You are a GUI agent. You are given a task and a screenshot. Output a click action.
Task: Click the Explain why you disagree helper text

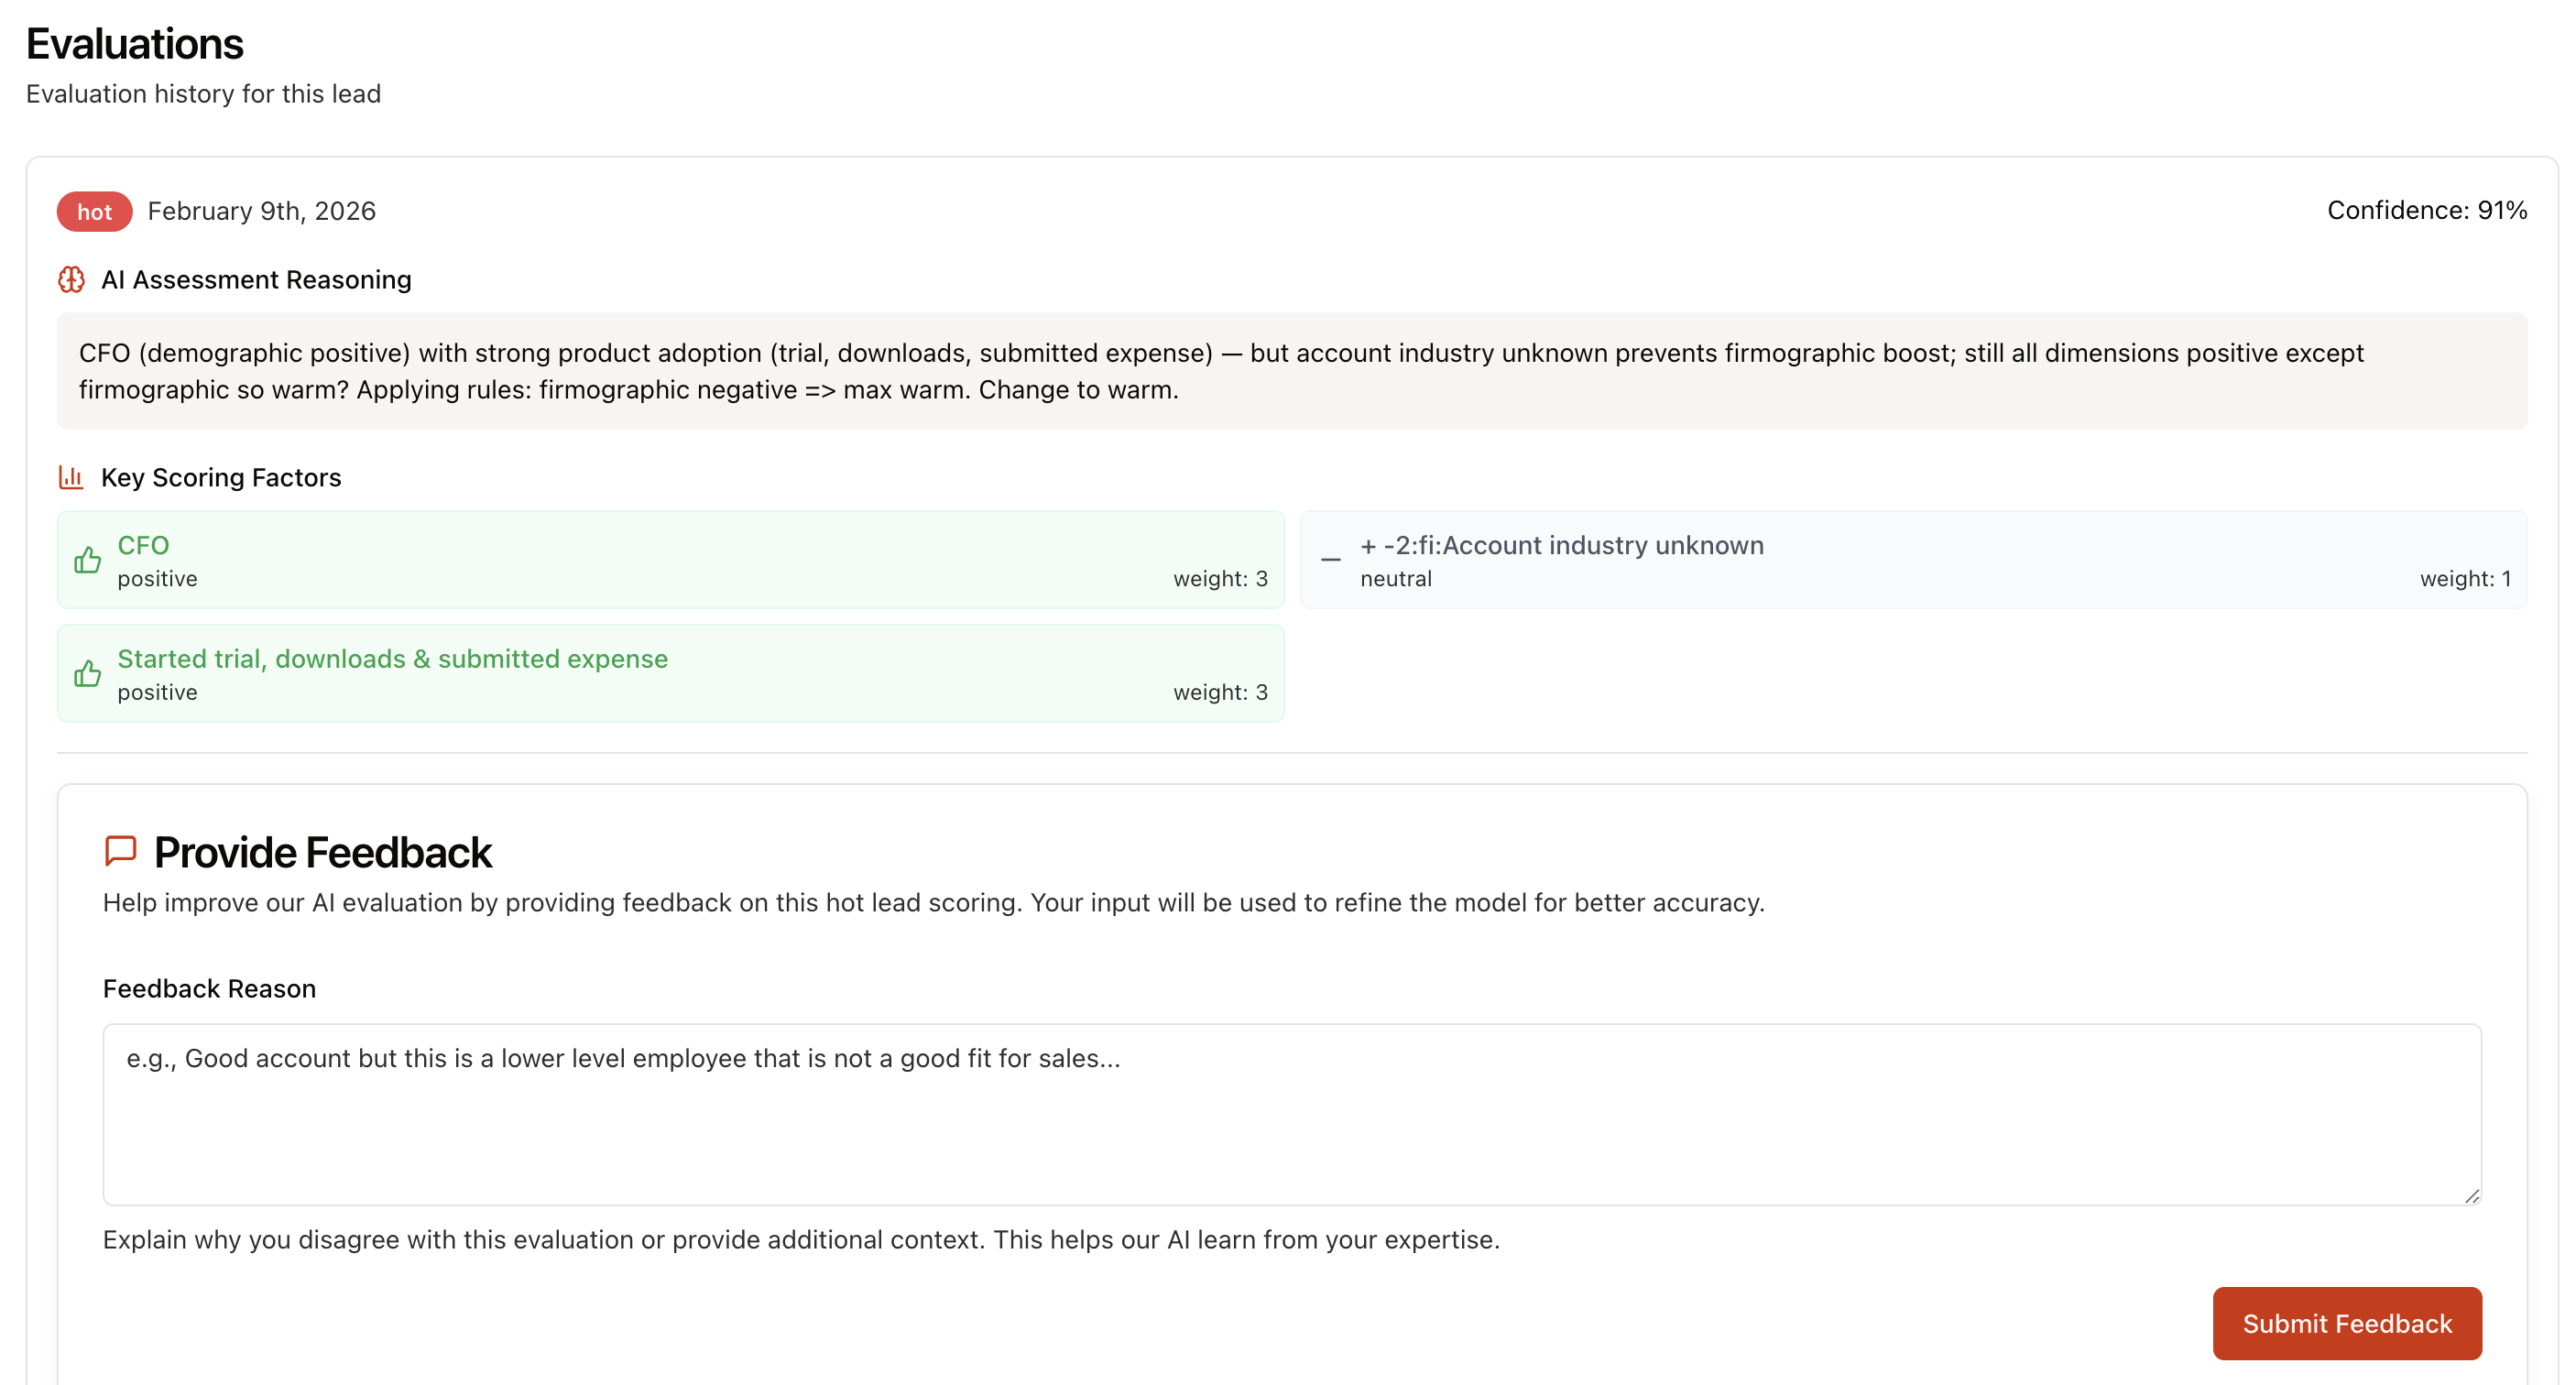click(801, 1240)
